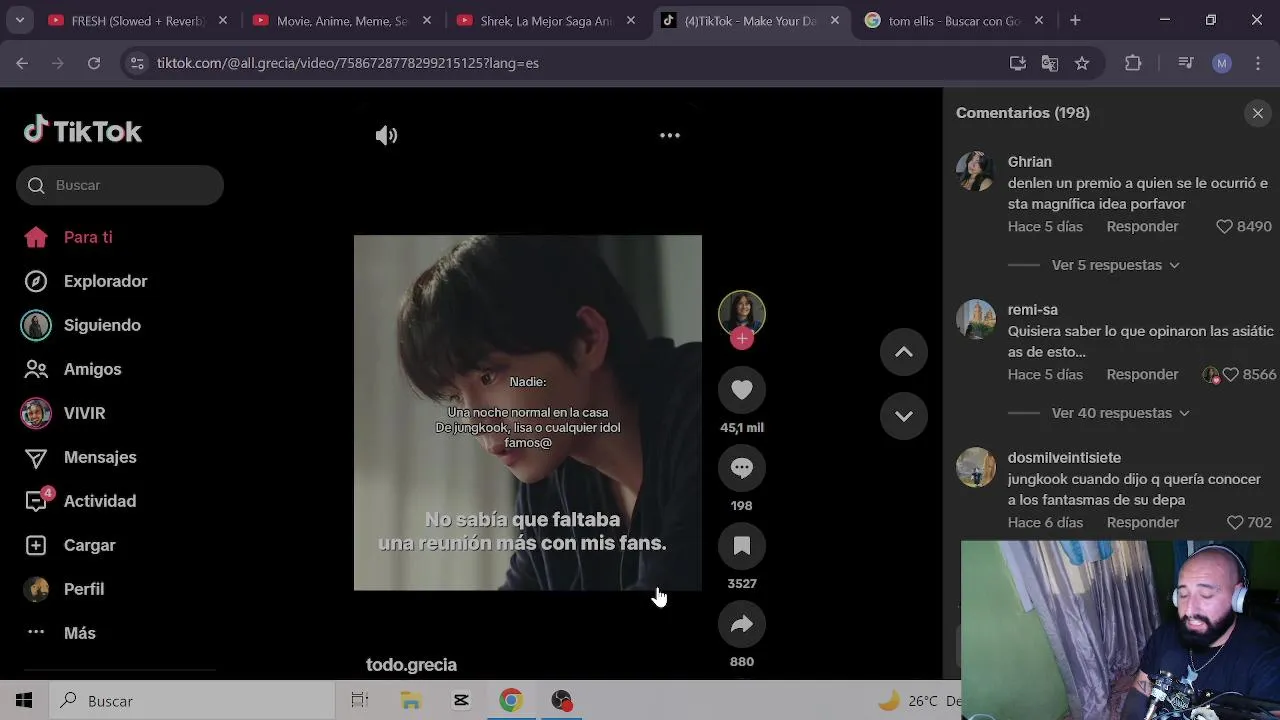Click the todo.grecia username below video
This screenshot has height=720, width=1280.
(x=411, y=665)
